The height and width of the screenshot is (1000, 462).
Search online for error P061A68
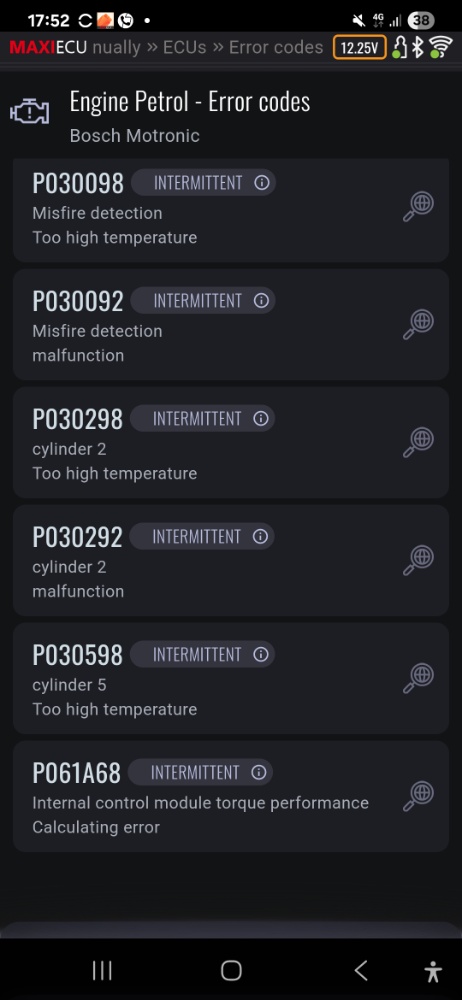[419, 797]
